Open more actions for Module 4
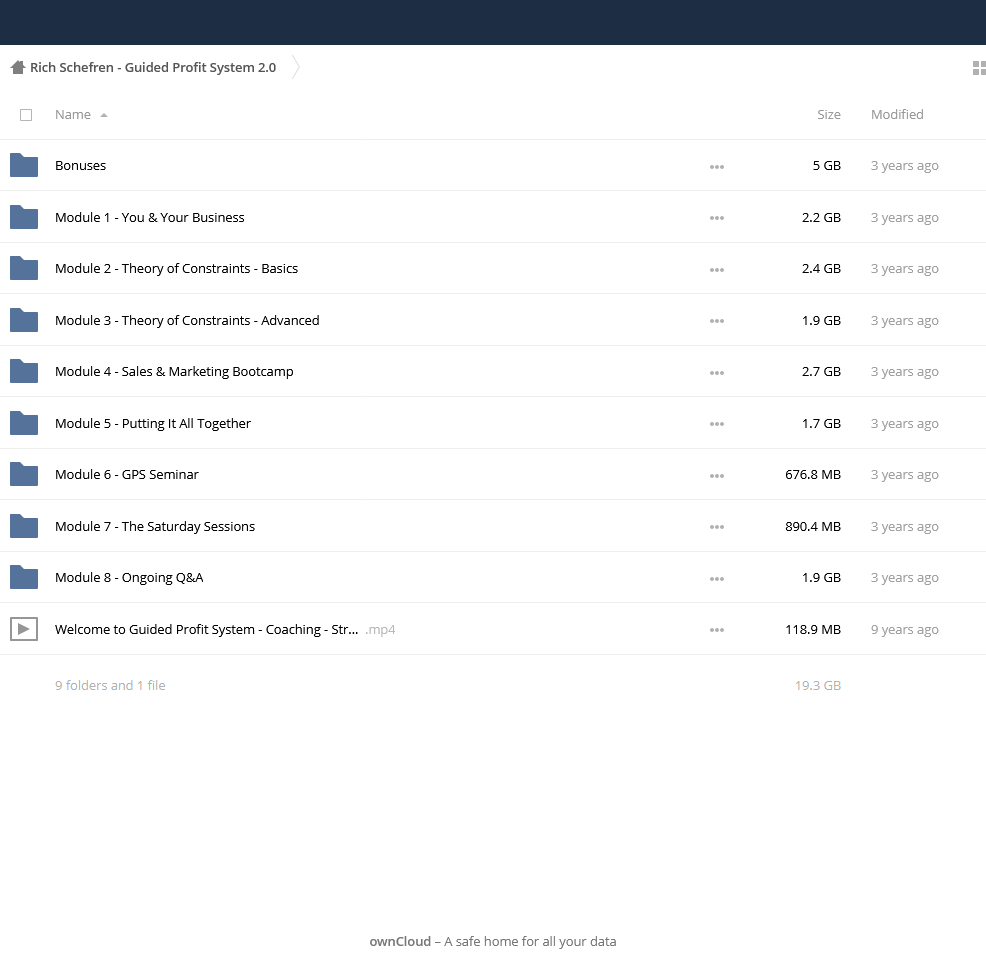This screenshot has height=971, width=986. [717, 373]
